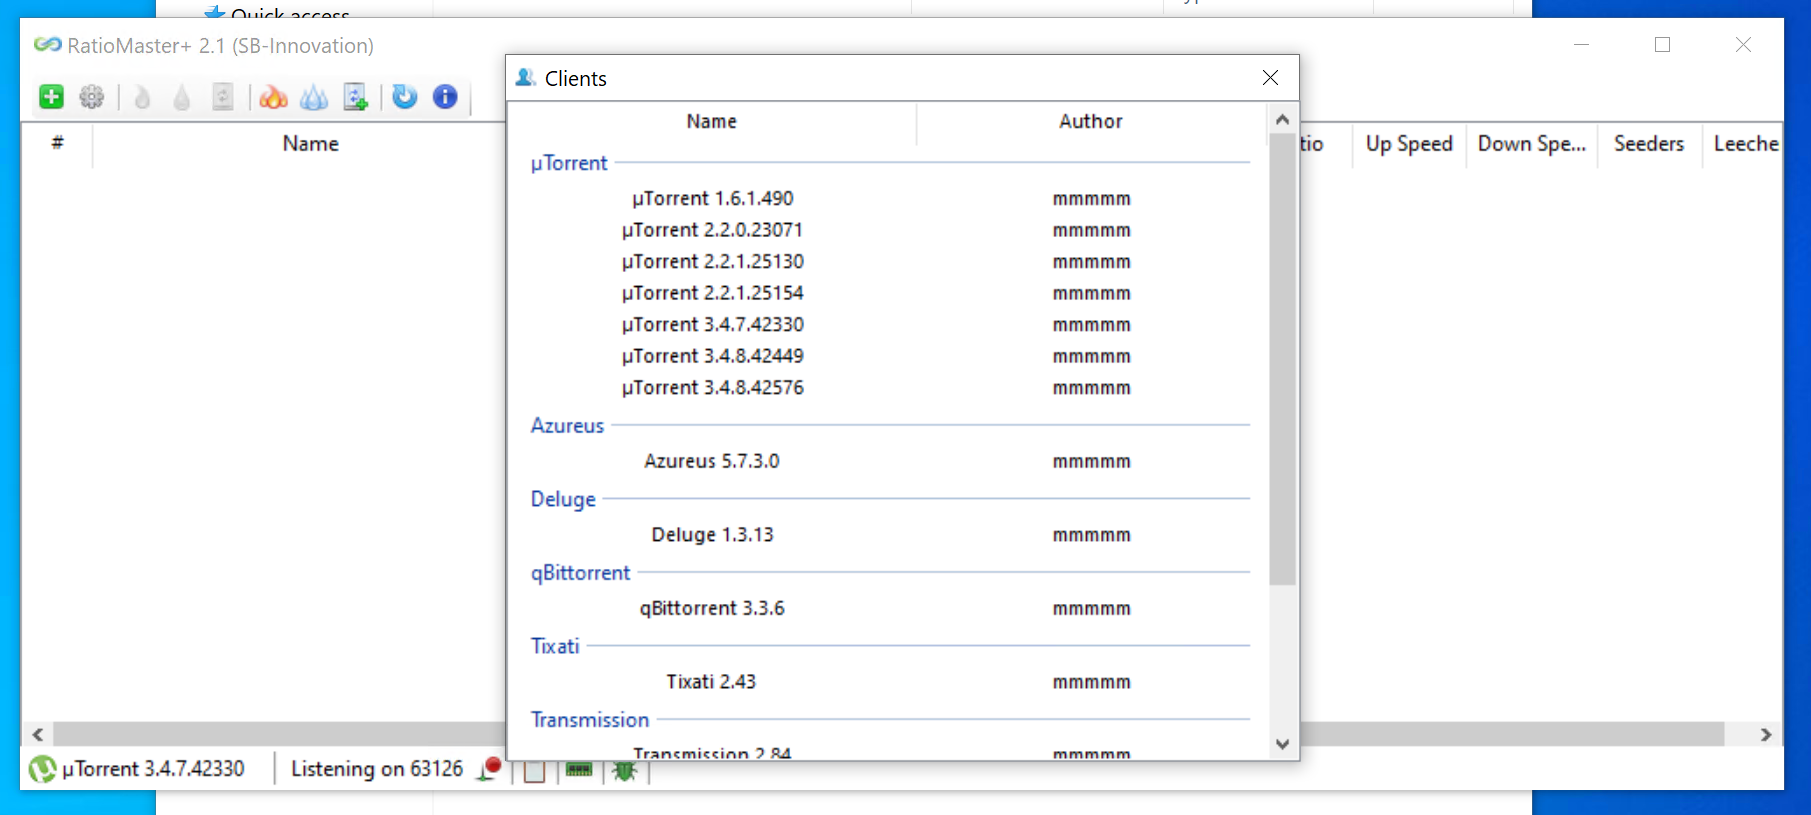Click the blank page icon in the status bar
The height and width of the screenshot is (815, 1811).
click(x=534, y=770)
